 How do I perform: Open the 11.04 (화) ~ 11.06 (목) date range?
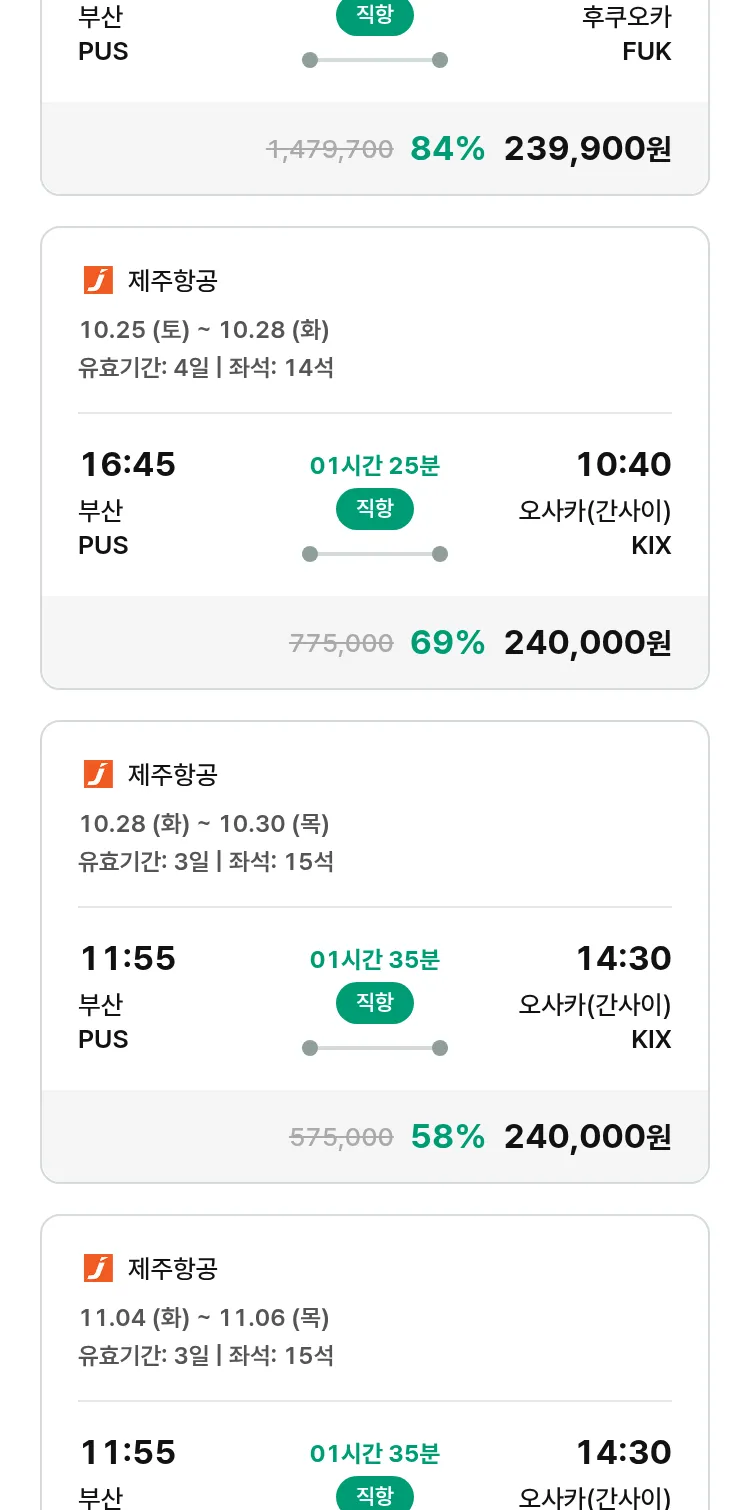[204, 1317]
